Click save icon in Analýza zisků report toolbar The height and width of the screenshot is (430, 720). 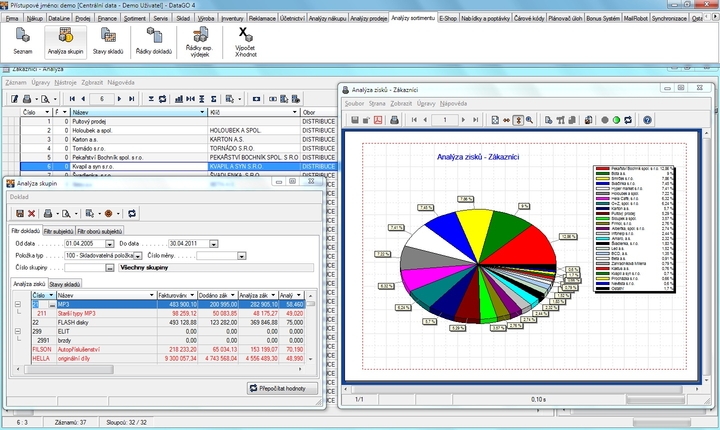[355, 120]
